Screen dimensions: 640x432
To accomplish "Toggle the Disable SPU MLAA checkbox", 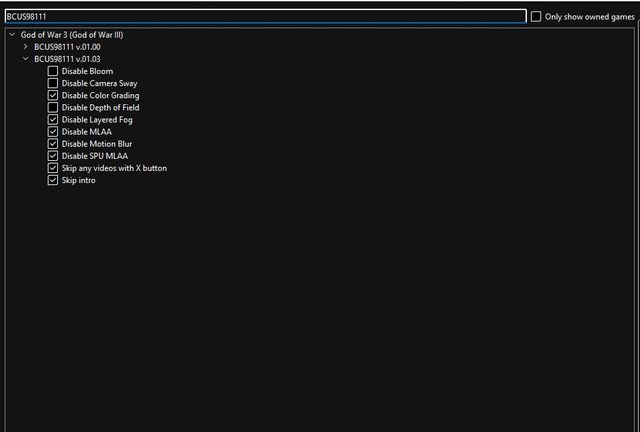I will click(53, 156).
